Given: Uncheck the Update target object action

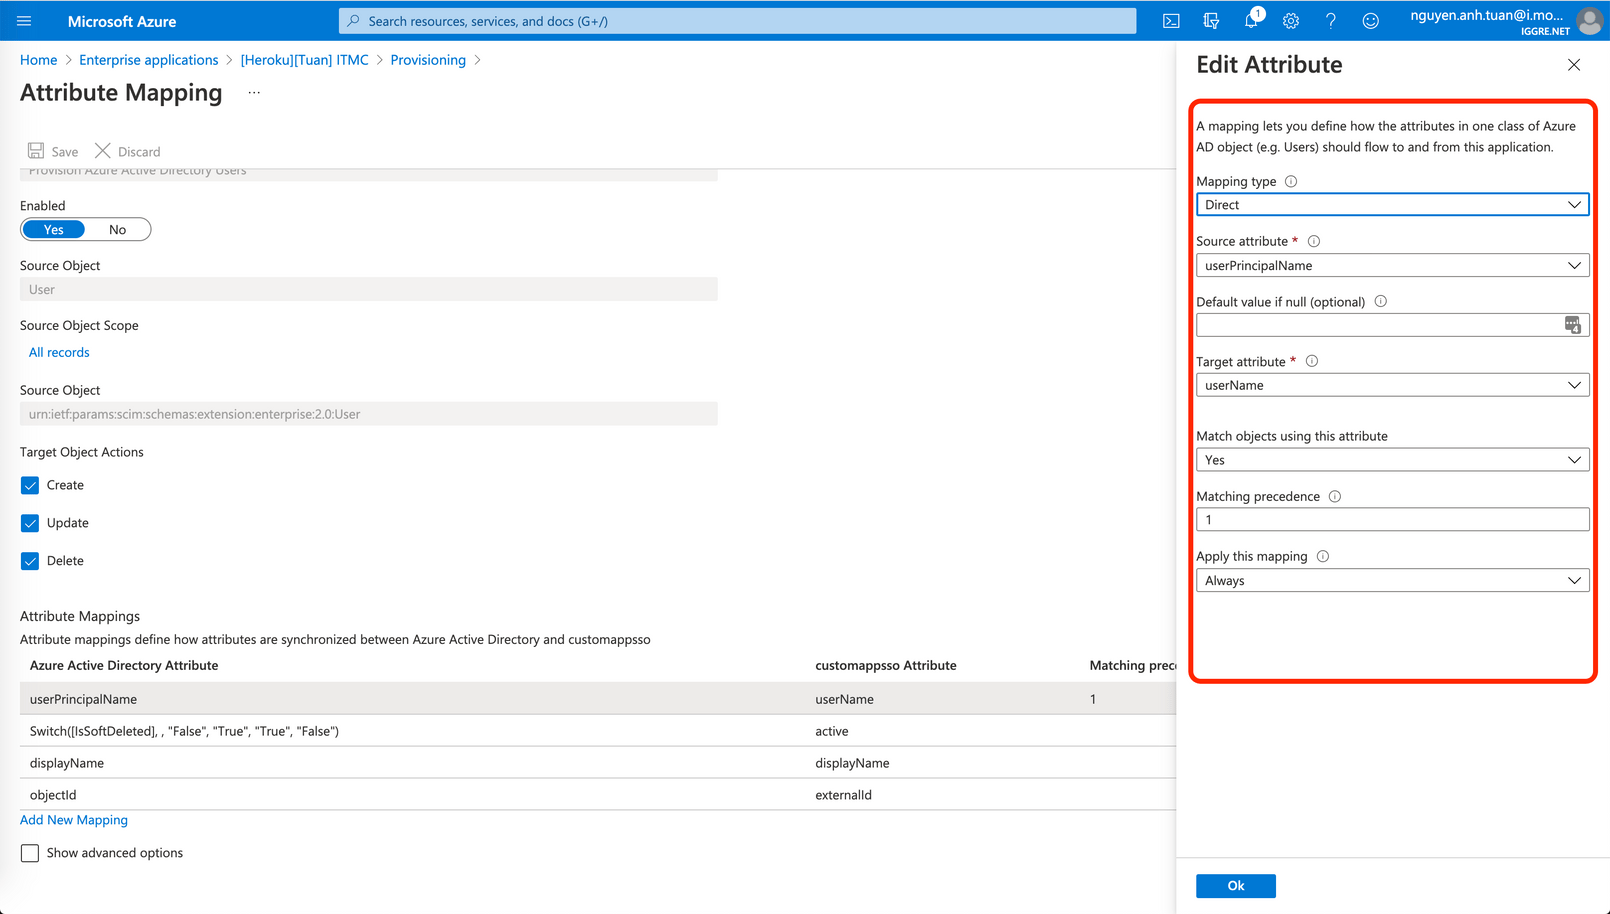Looking at the screenshot, I should pos(30,523).
